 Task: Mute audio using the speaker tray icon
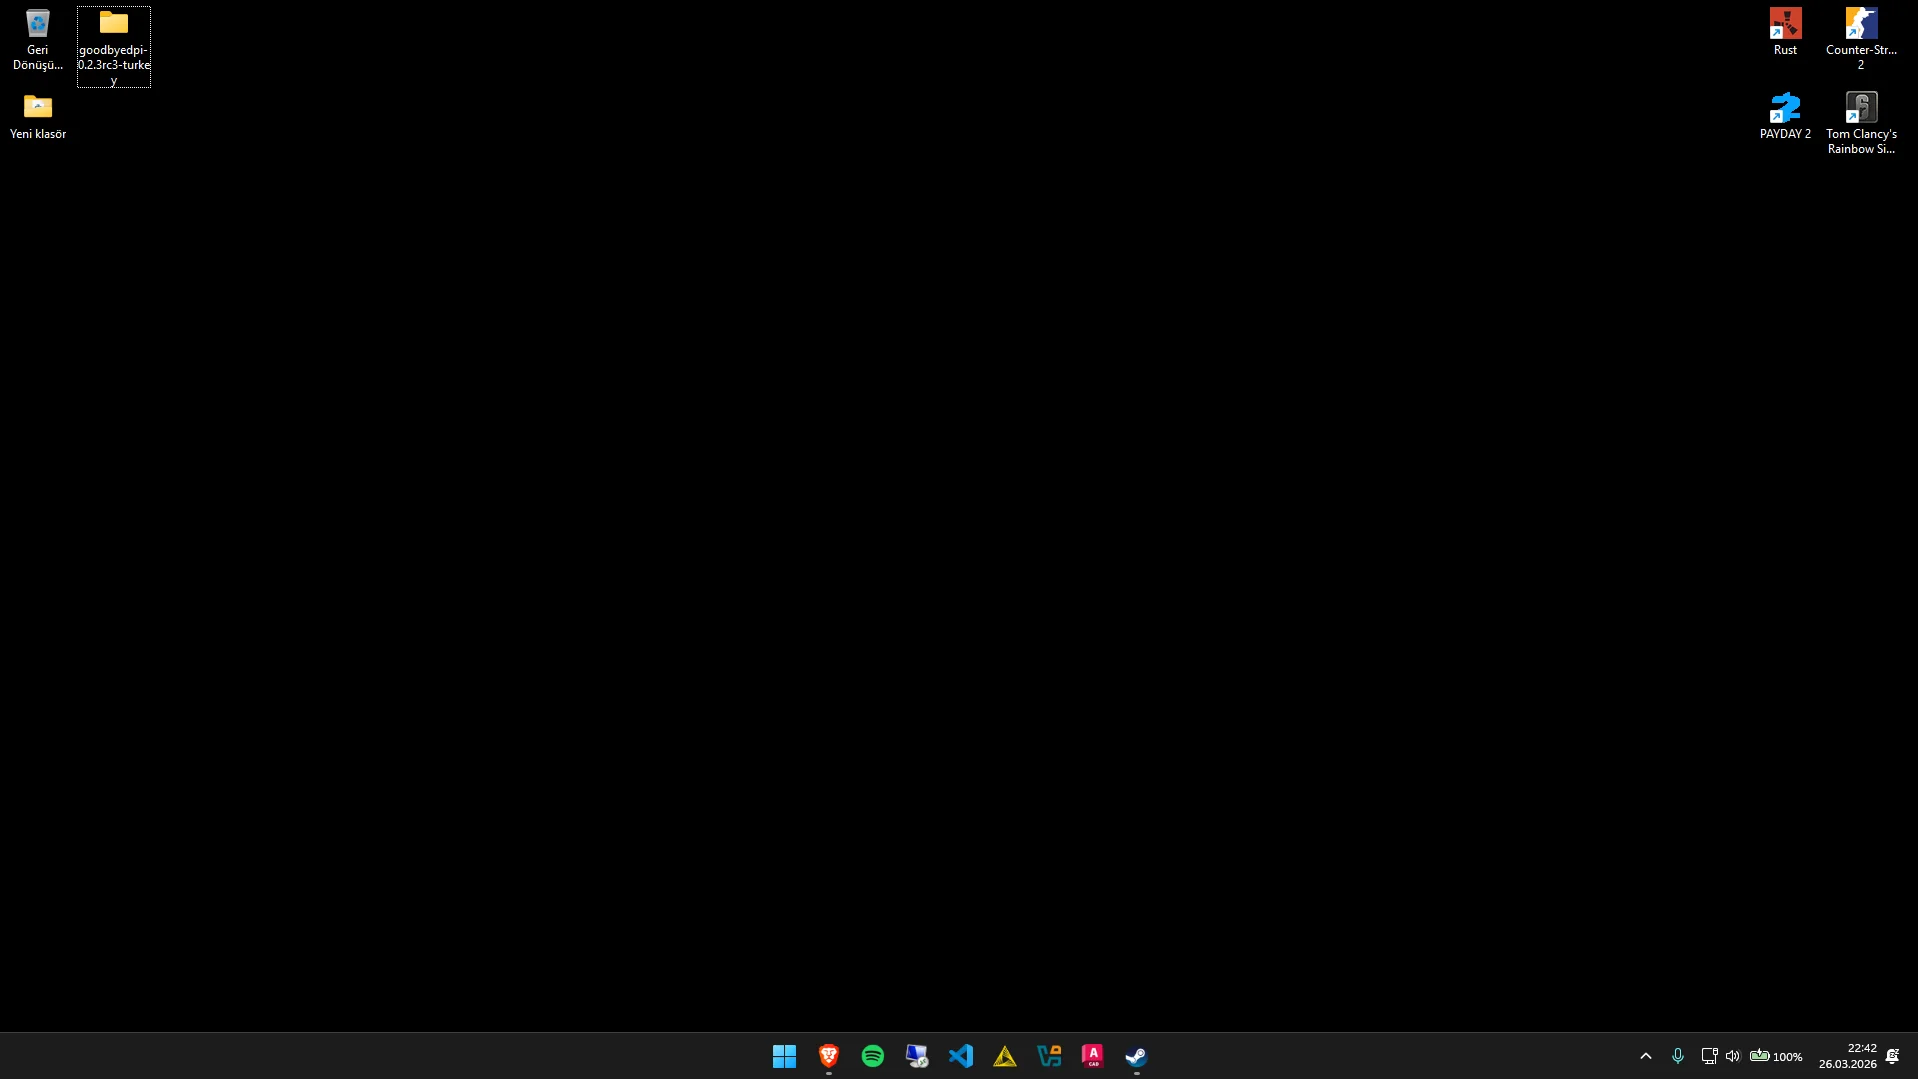tap(1731, 1055)
